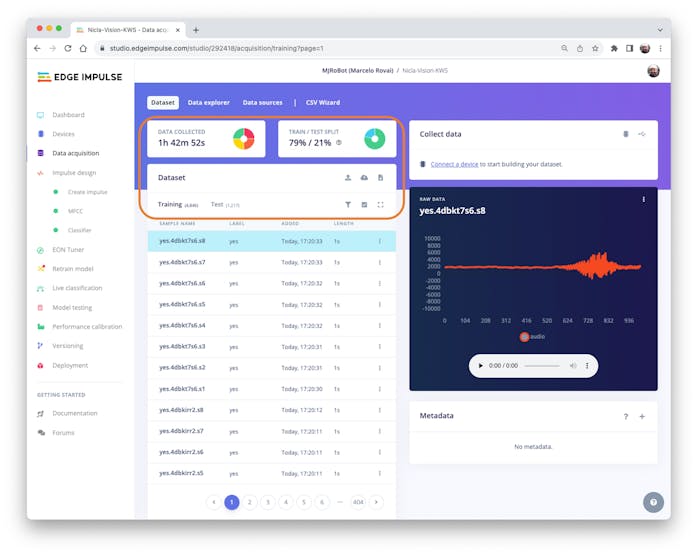Go to Classifier block
Image resolution: width=698 pixels, height=555 pixels.
[x=79, y=230]
